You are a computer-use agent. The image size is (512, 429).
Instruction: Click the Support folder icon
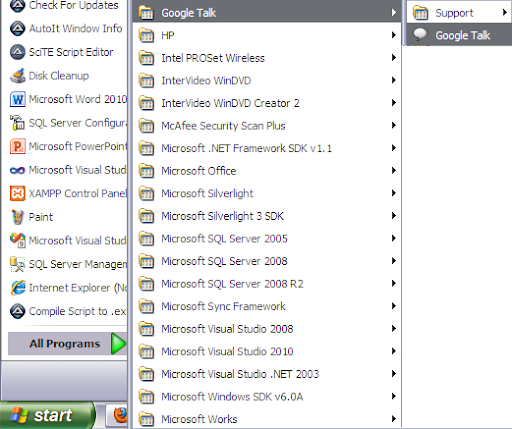pyautogui.click(x=420, y=13)
